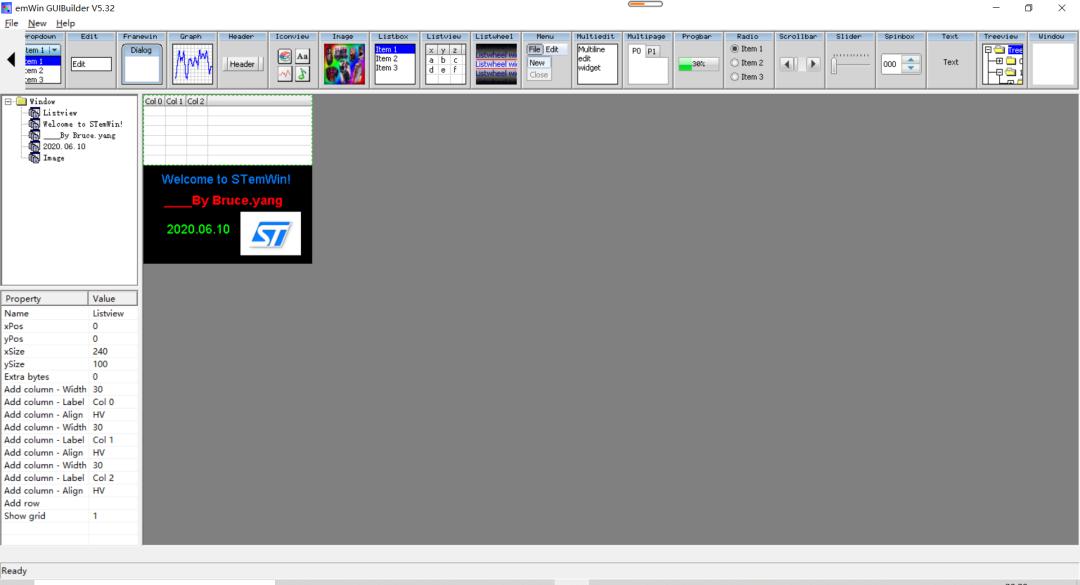Click the Col 0 header in listview preview
Screen dimensions: 1080x585
click(x=154, y=101)
